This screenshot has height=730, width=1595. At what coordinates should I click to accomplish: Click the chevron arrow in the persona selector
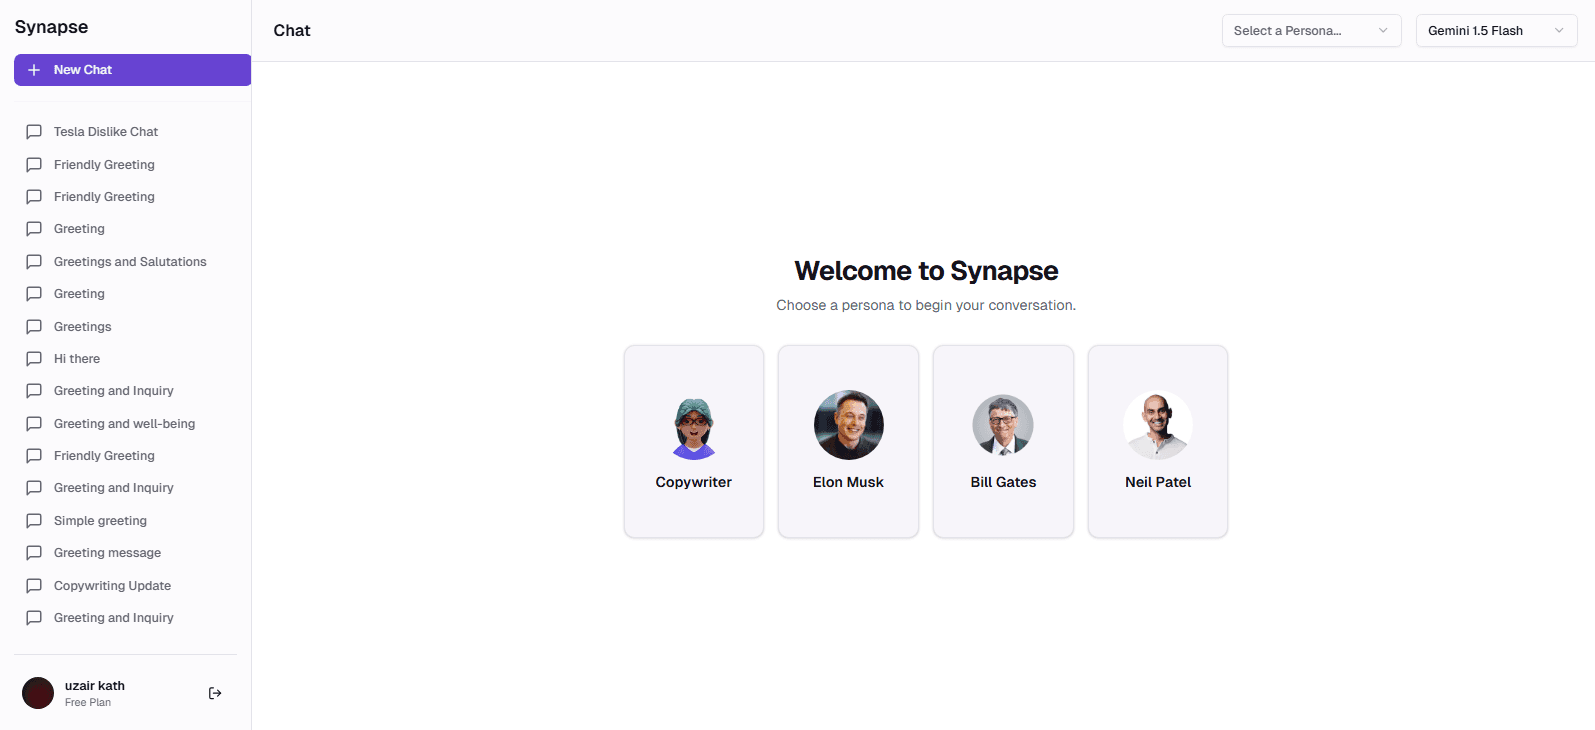(x=1383, y=31)
